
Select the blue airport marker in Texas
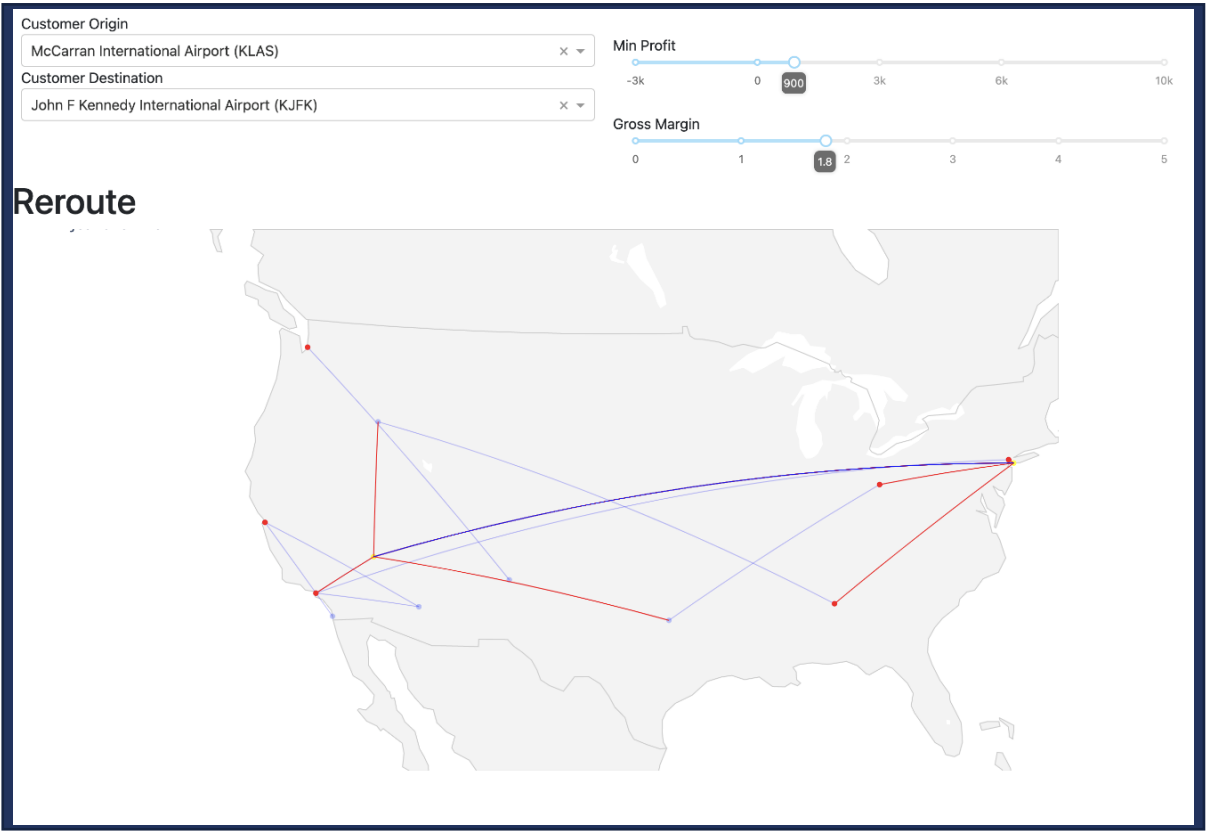pos(668,620)
